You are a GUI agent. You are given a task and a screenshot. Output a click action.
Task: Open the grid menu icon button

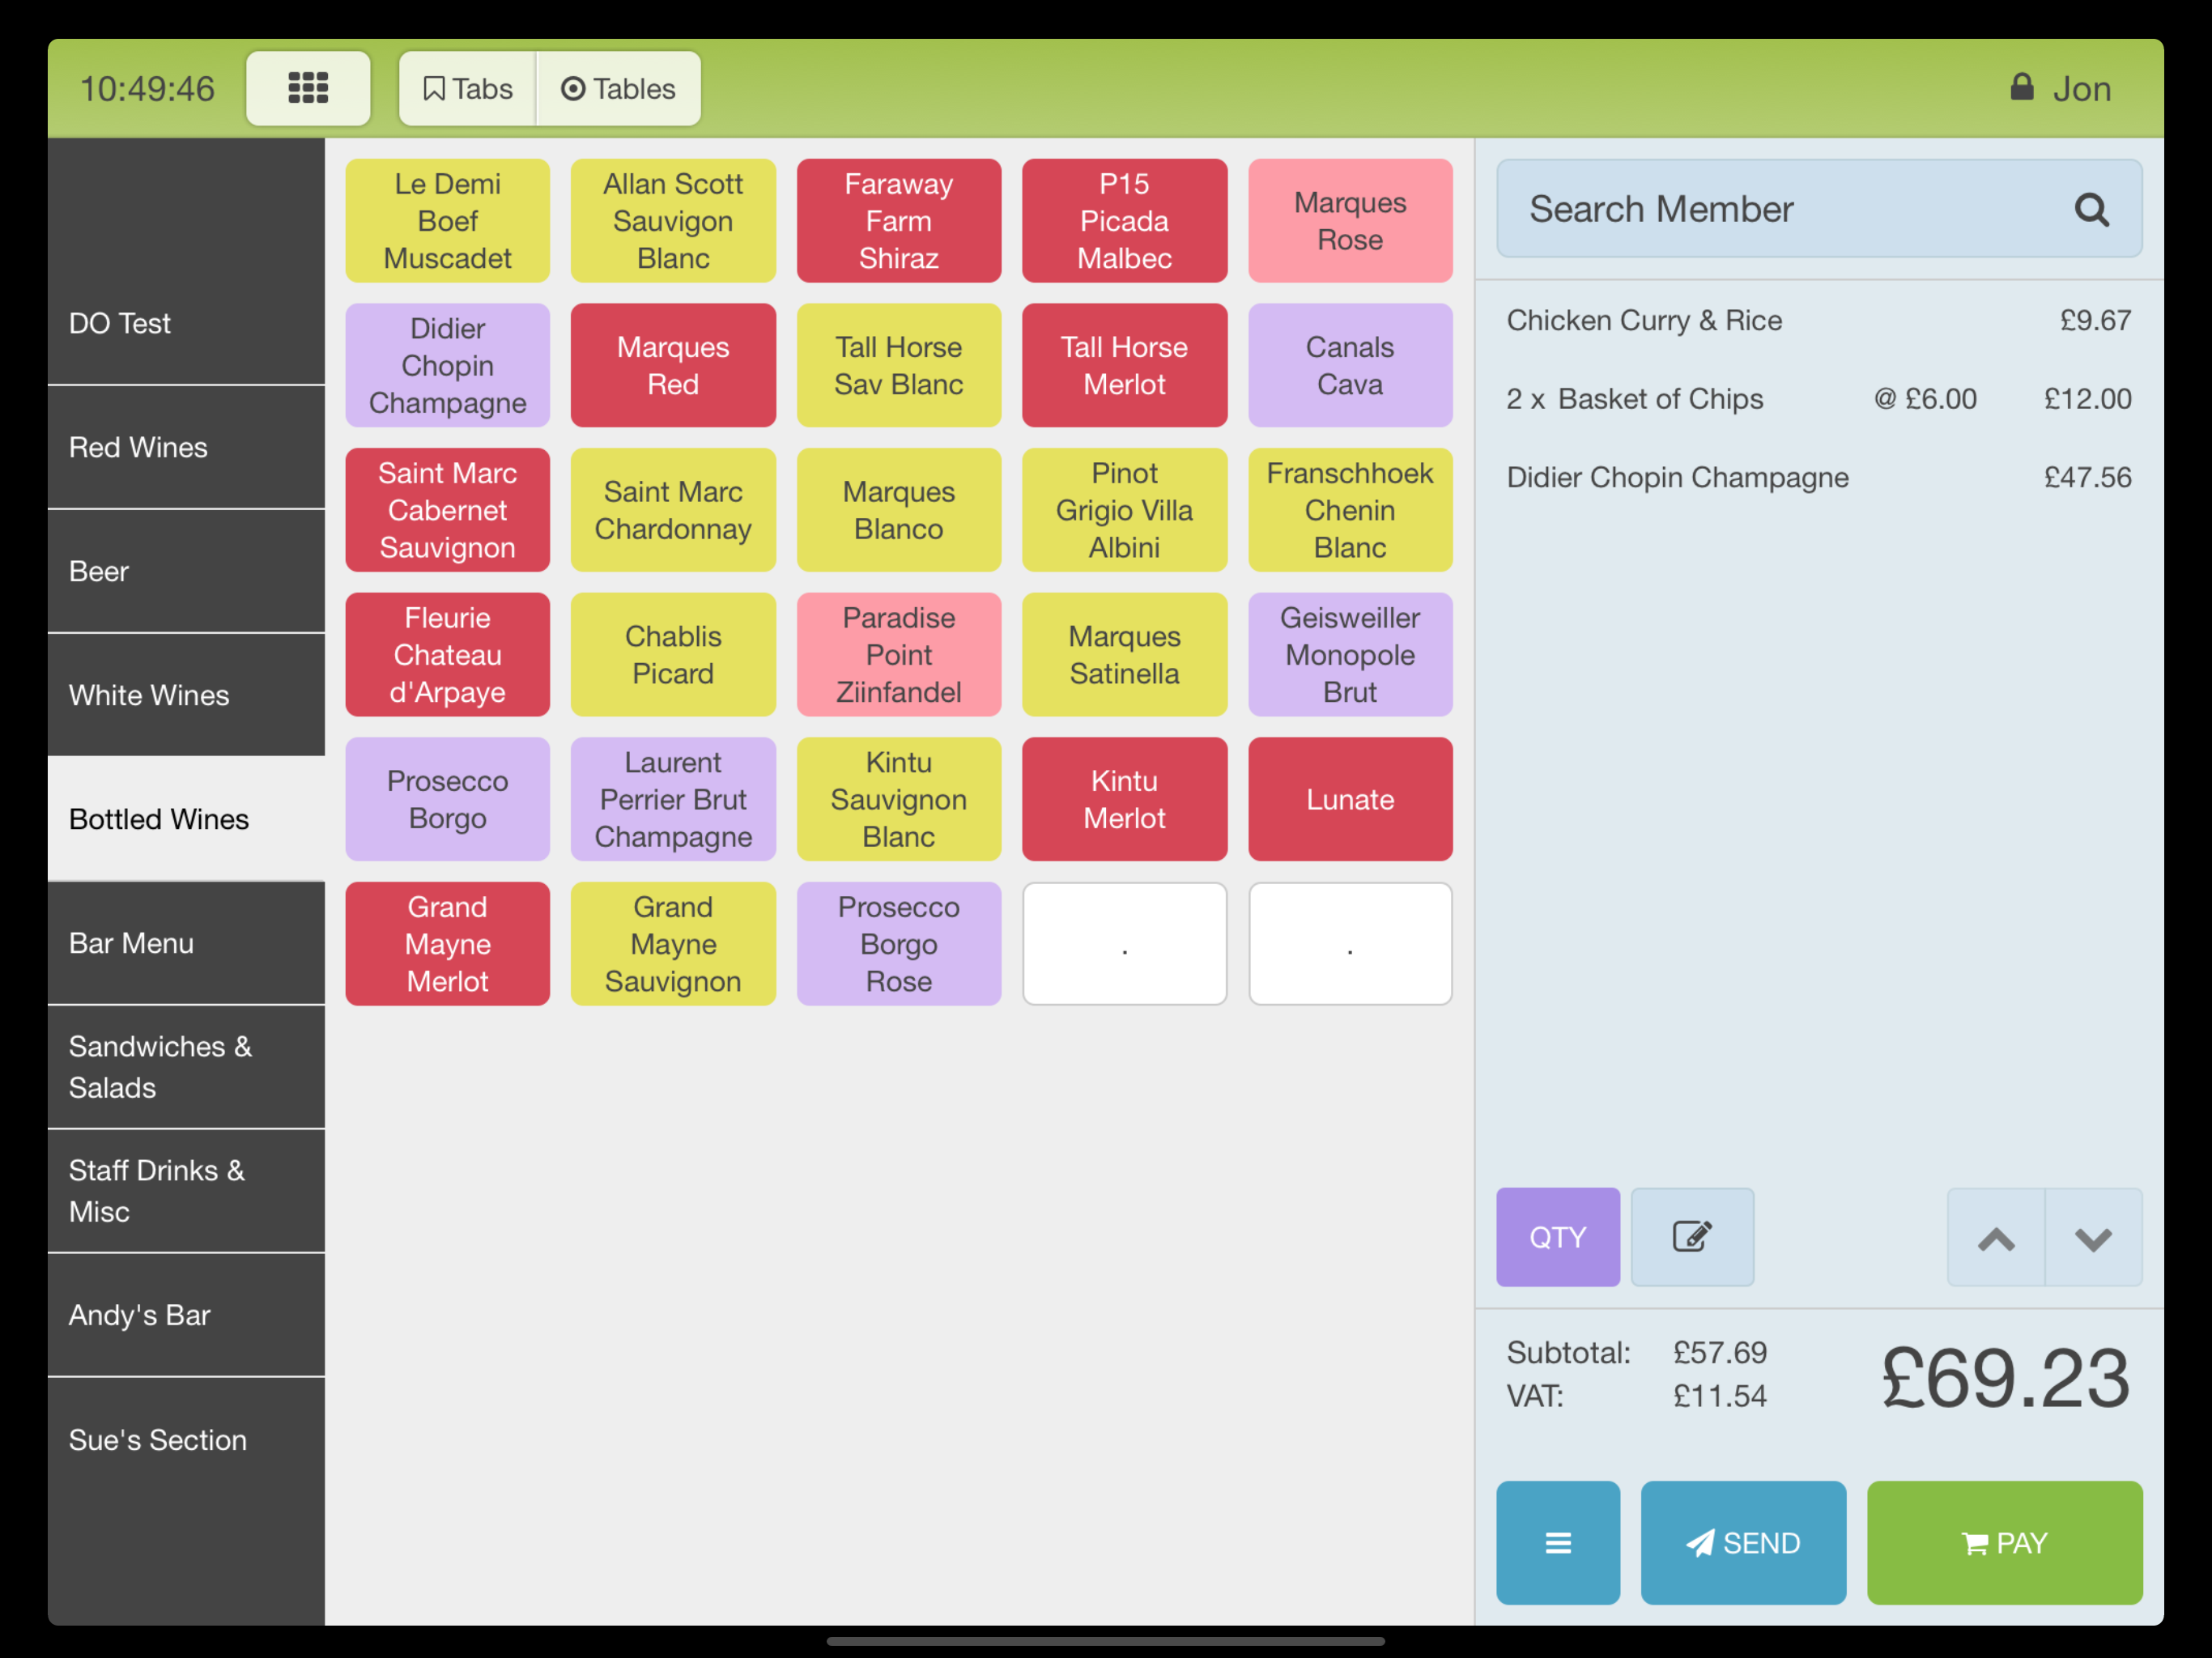point(308,88)
